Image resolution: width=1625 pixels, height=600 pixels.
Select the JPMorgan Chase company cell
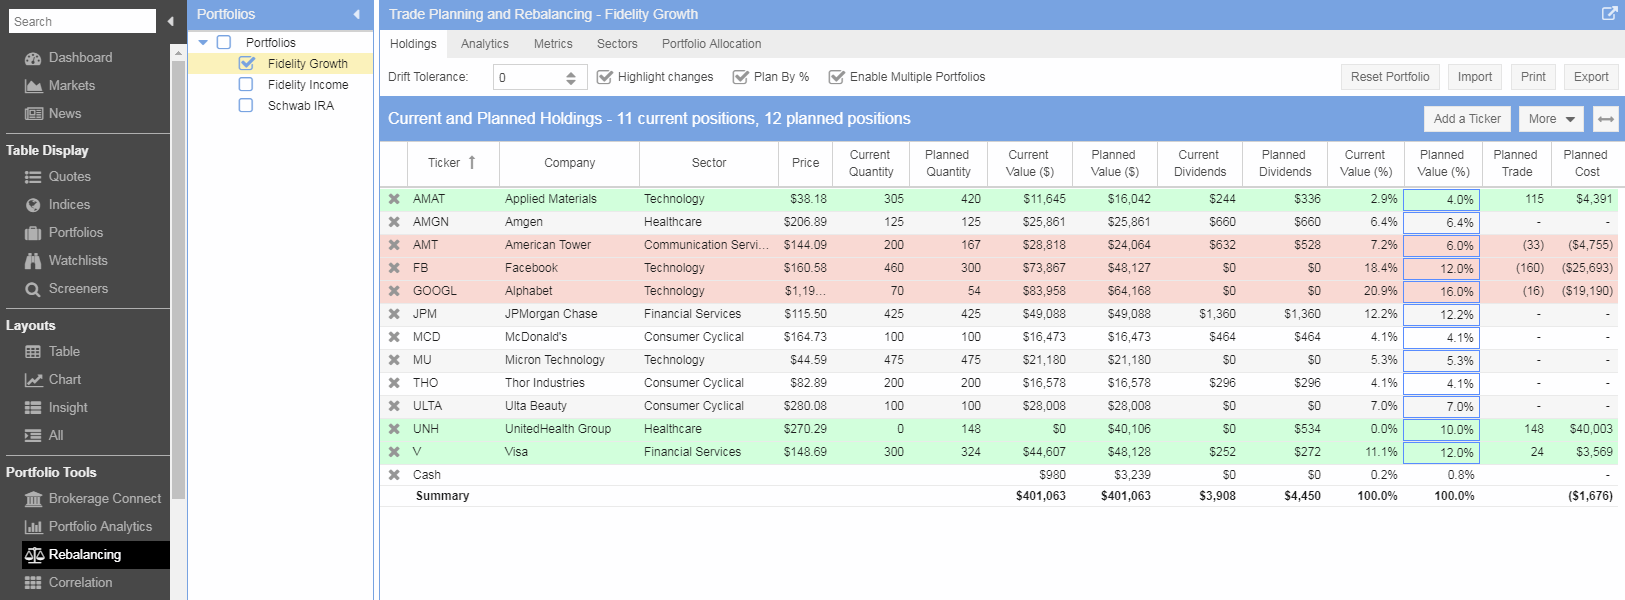(569, 314)
